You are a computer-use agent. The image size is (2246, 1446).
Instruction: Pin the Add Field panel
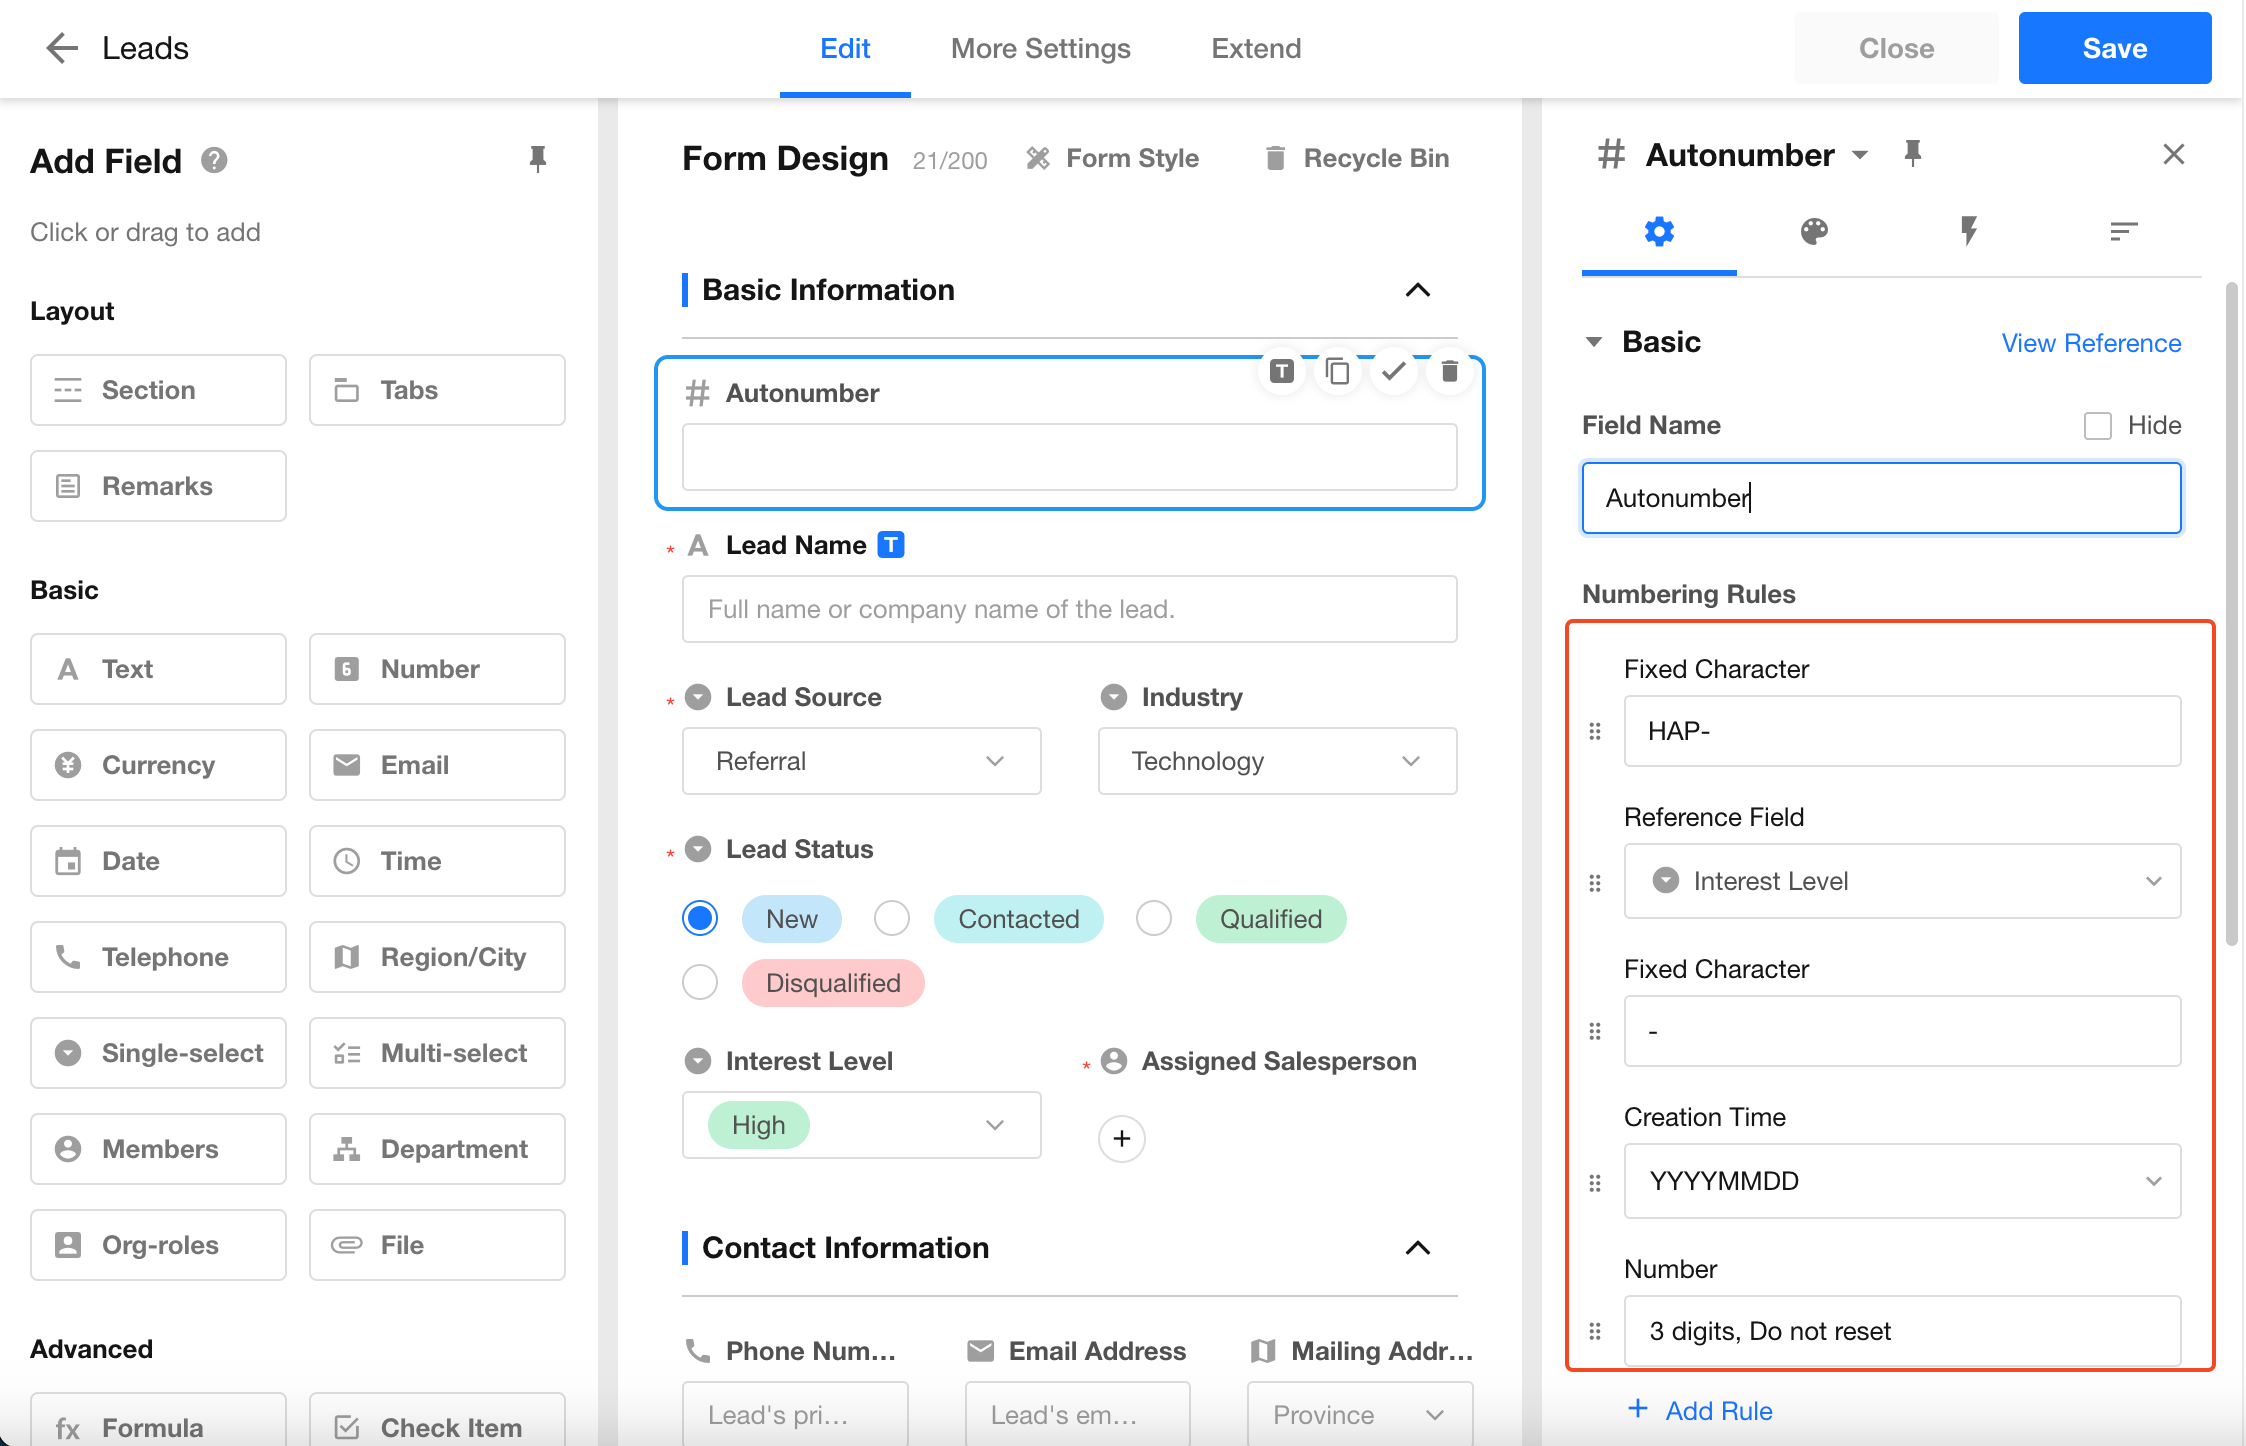point(538,159)
